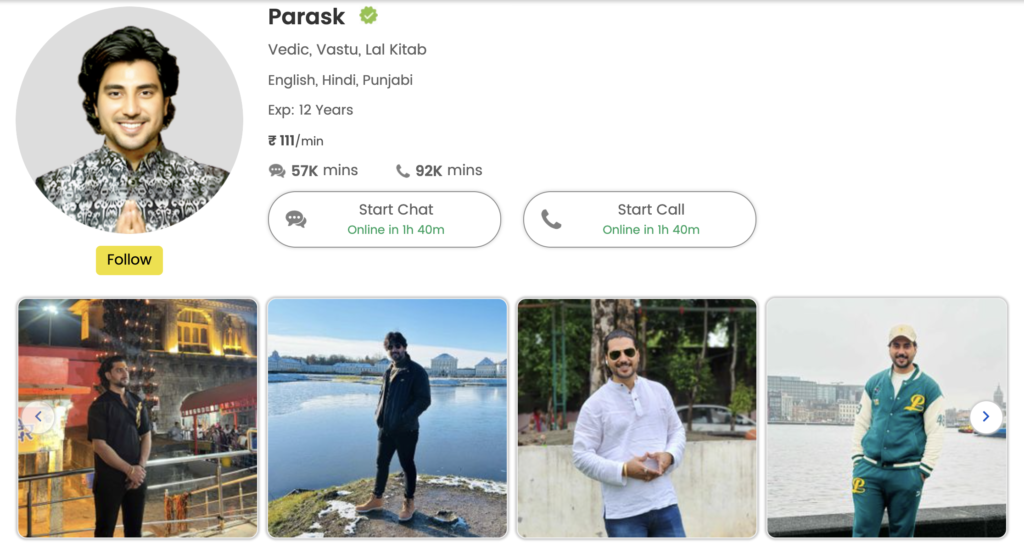Screen dimensions: 1024x548
Task: Open the white kurta and sunglasses photo
Action: (636, 417)
